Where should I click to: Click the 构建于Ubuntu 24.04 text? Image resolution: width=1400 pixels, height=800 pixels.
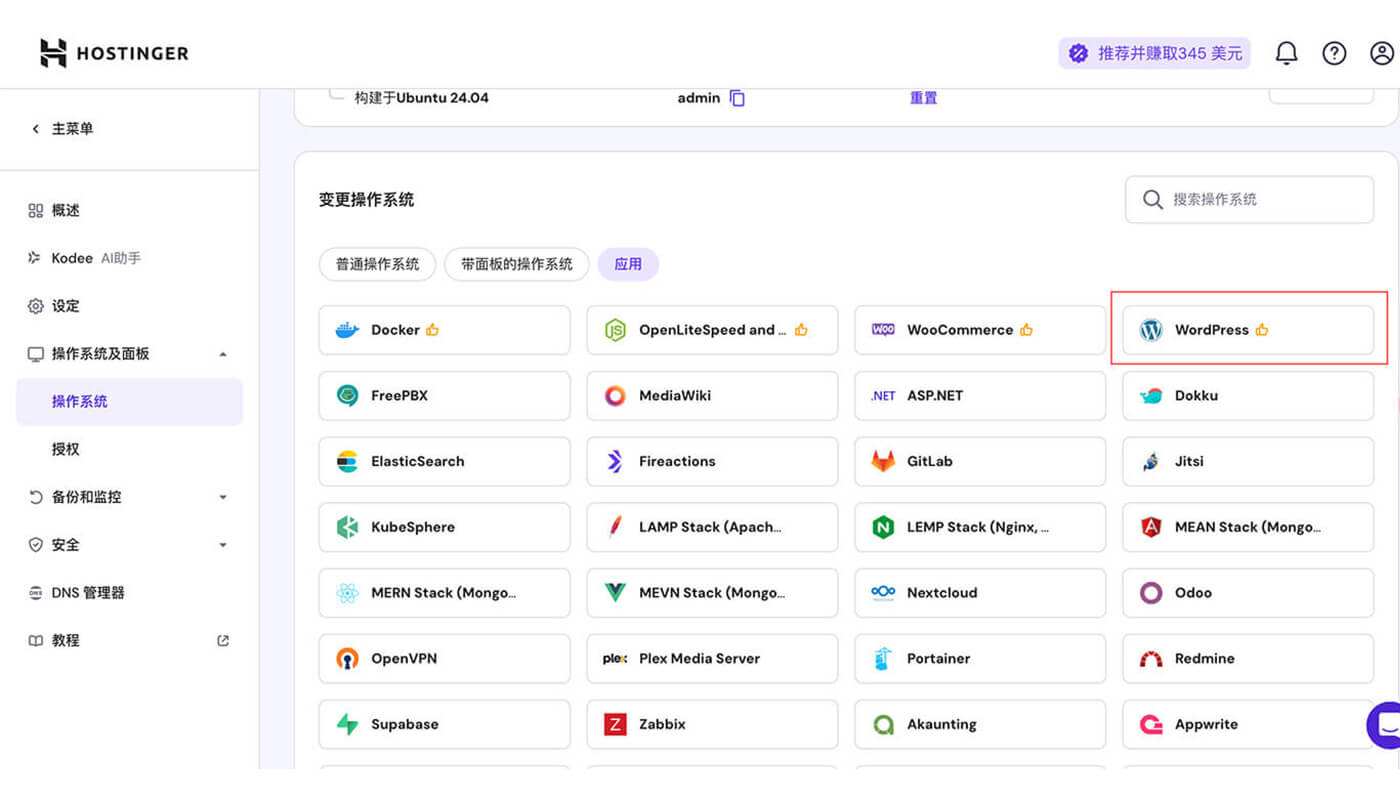click(x=422, y=98)
